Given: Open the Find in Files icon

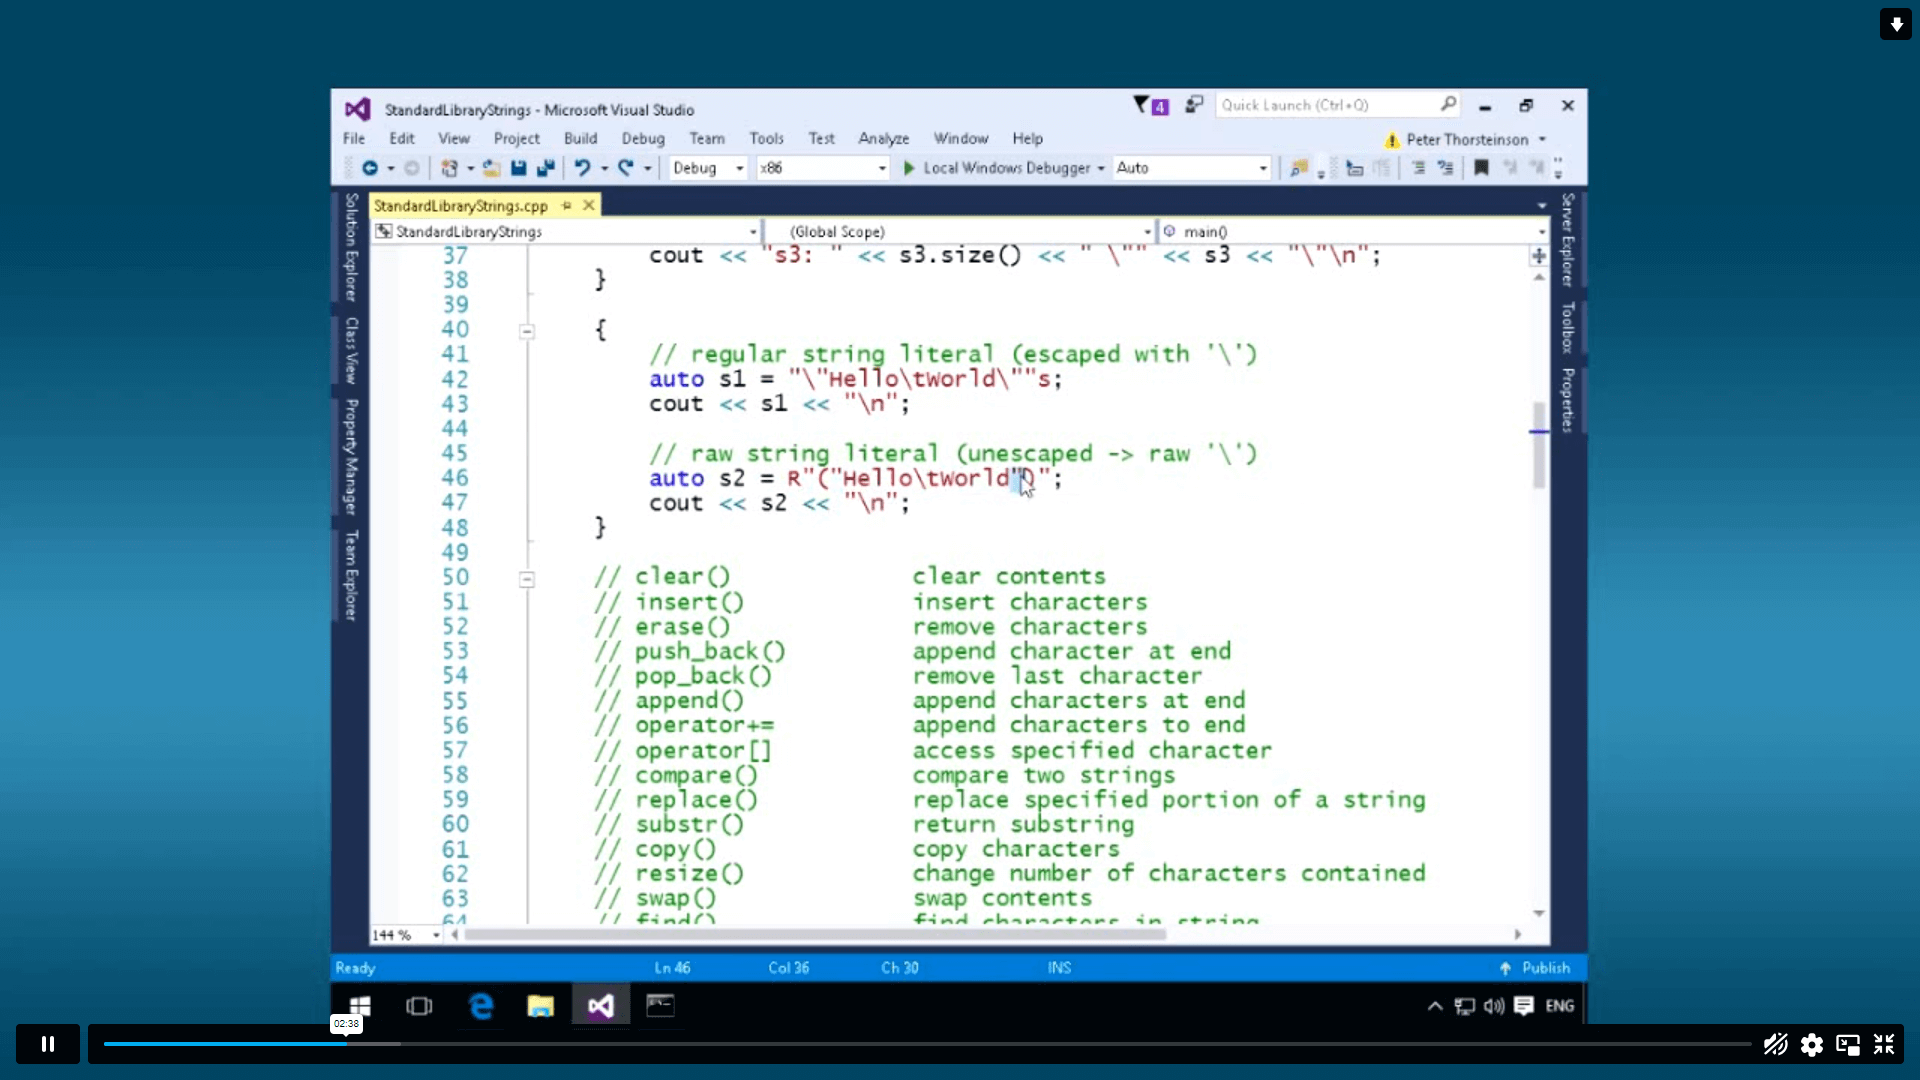Looking at the screenshot, I should pyautogui.click(x=1297, y=168).
